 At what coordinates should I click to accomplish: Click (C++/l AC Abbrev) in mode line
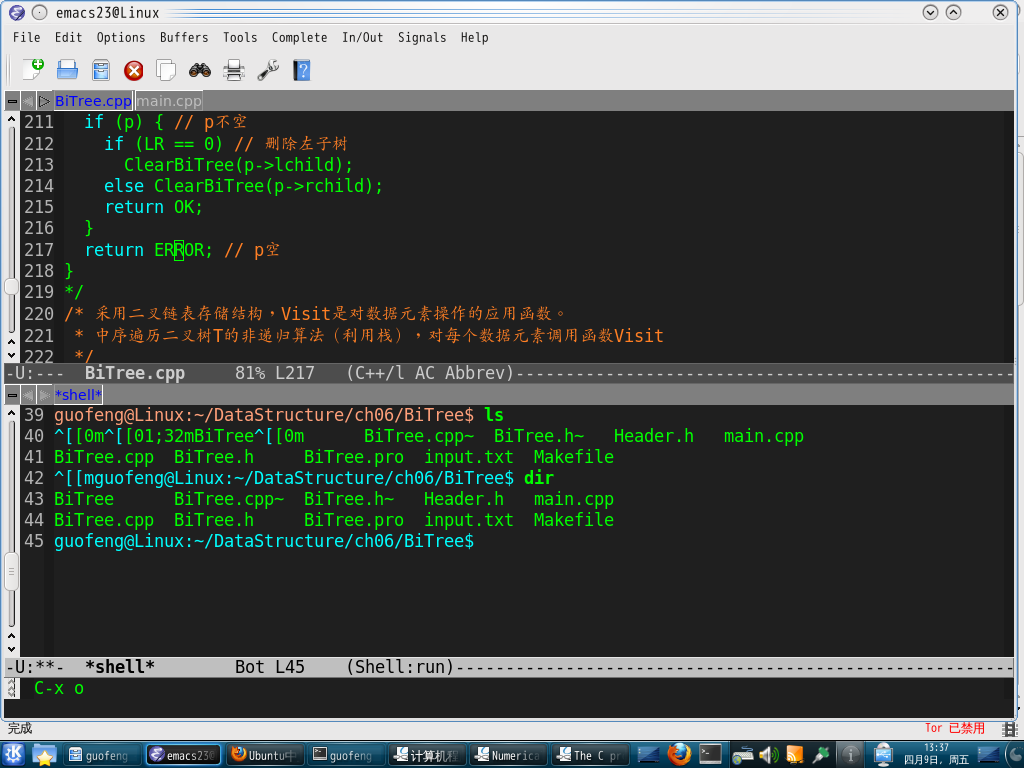[x=430, y=373]
